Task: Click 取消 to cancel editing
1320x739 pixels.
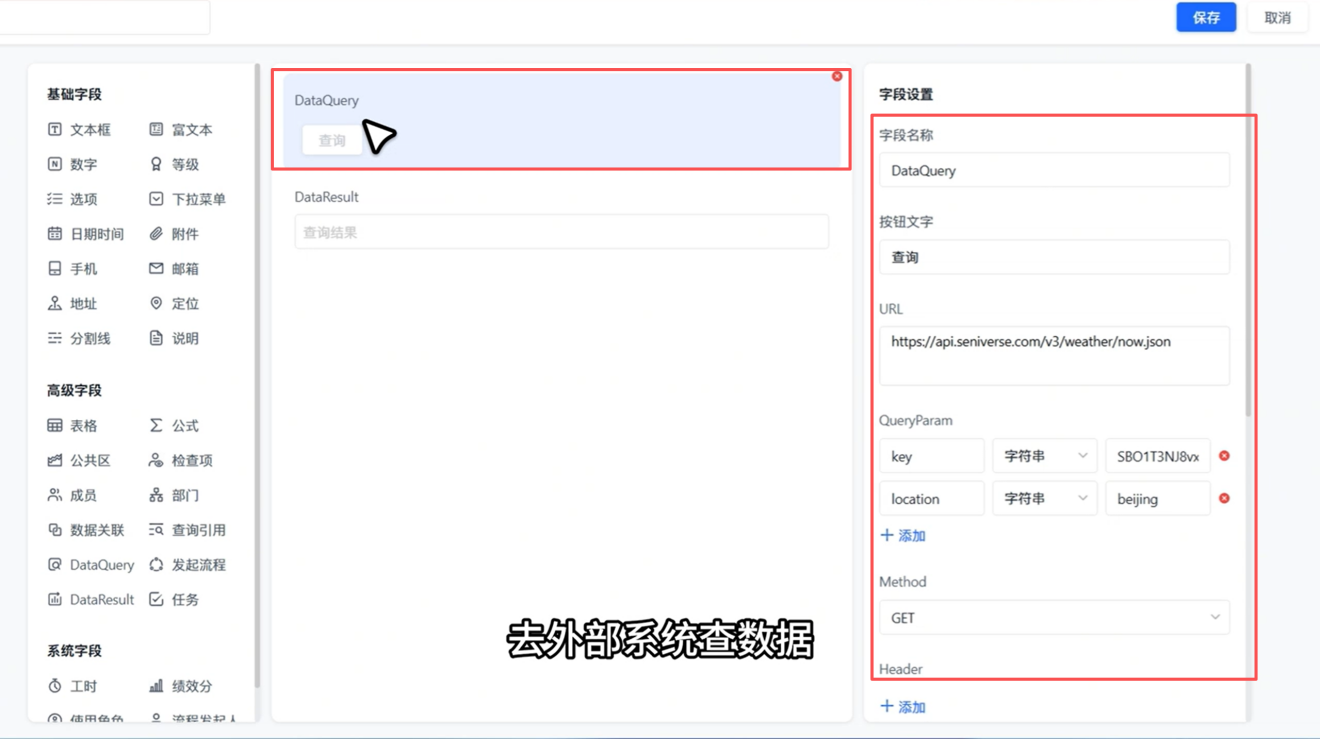Action: (1277, 17)
